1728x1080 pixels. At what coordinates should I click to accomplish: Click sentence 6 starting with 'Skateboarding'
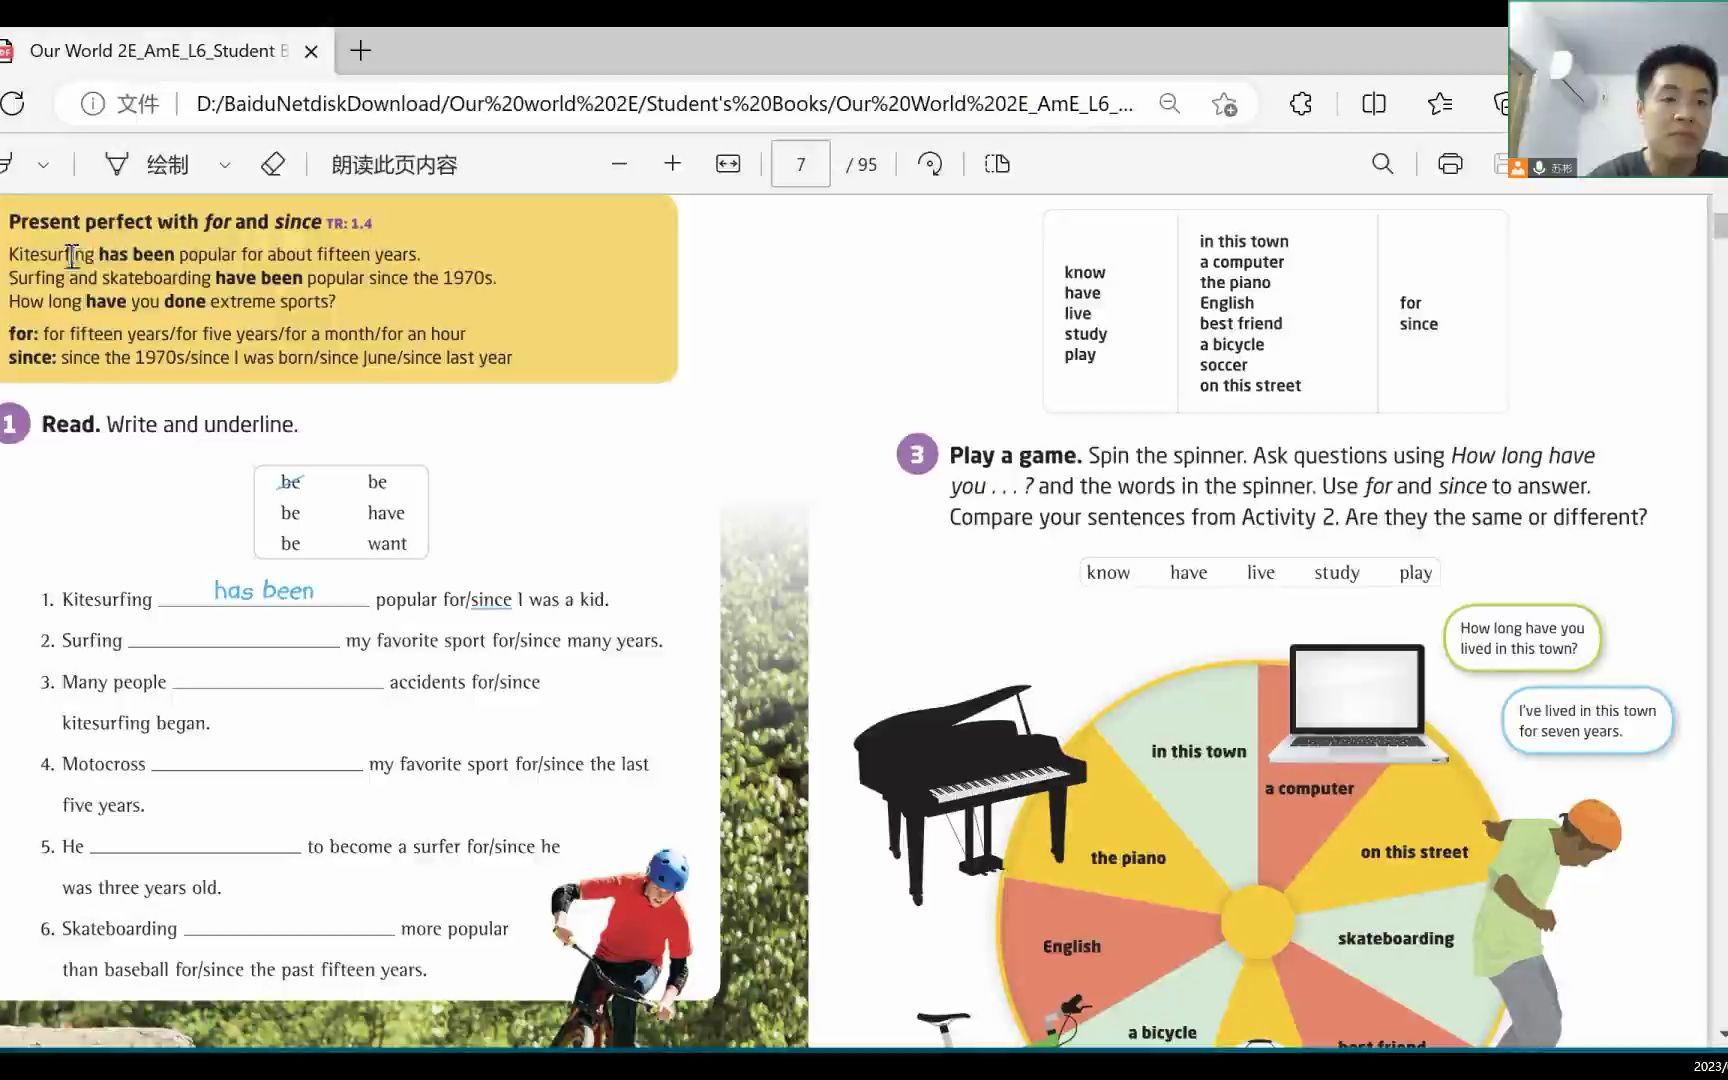275,949
